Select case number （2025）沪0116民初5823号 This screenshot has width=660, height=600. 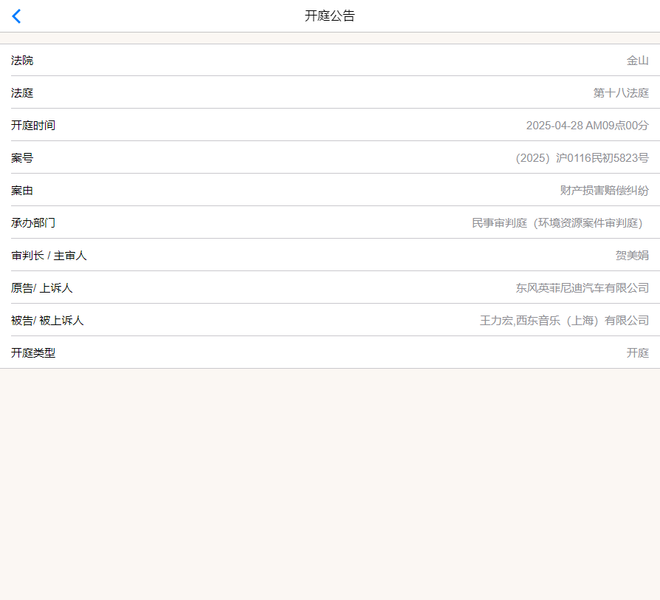pos(582,158)
